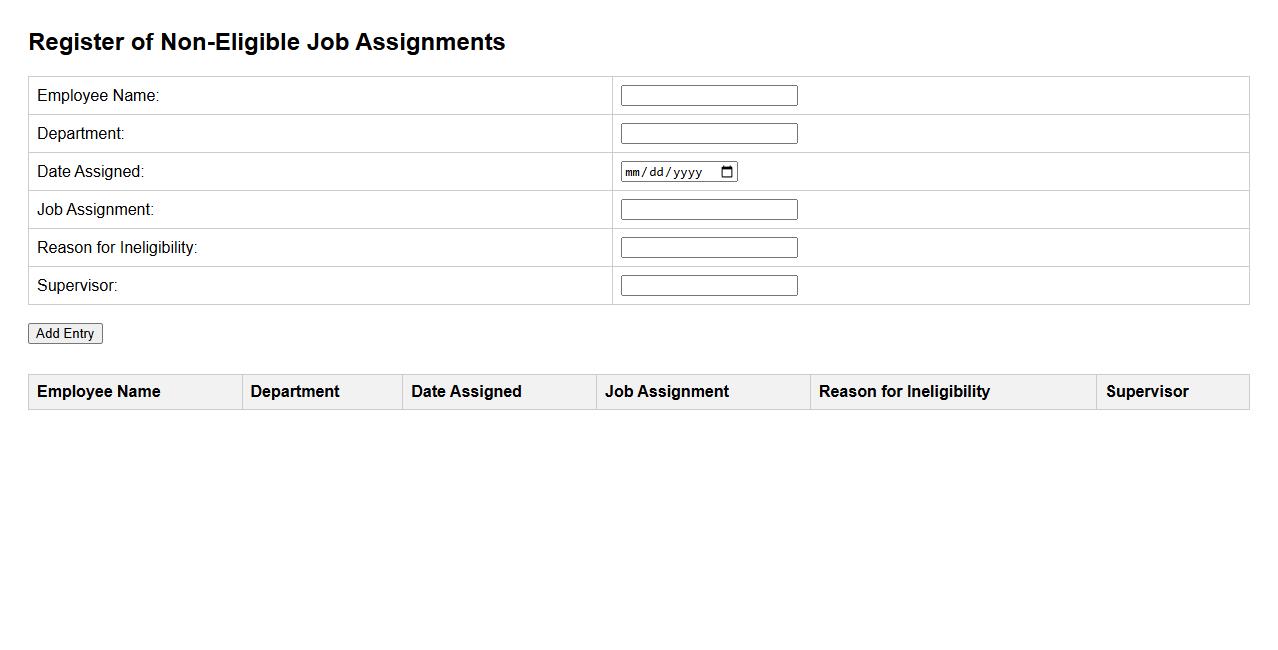Click the "Reason for Ineligibility:" form label

[x=117, y=248]
